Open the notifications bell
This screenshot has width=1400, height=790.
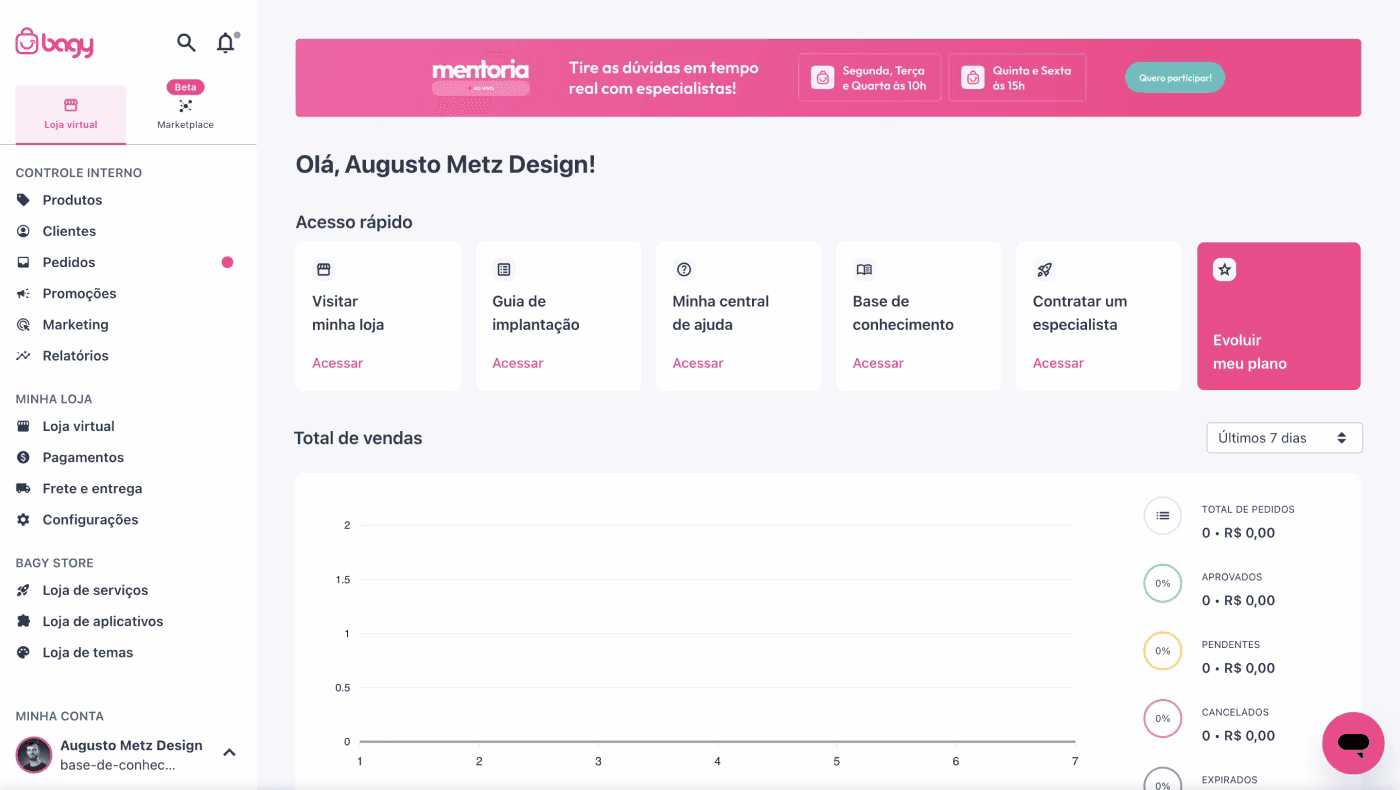pyautogui.click(x=226, y=42)
